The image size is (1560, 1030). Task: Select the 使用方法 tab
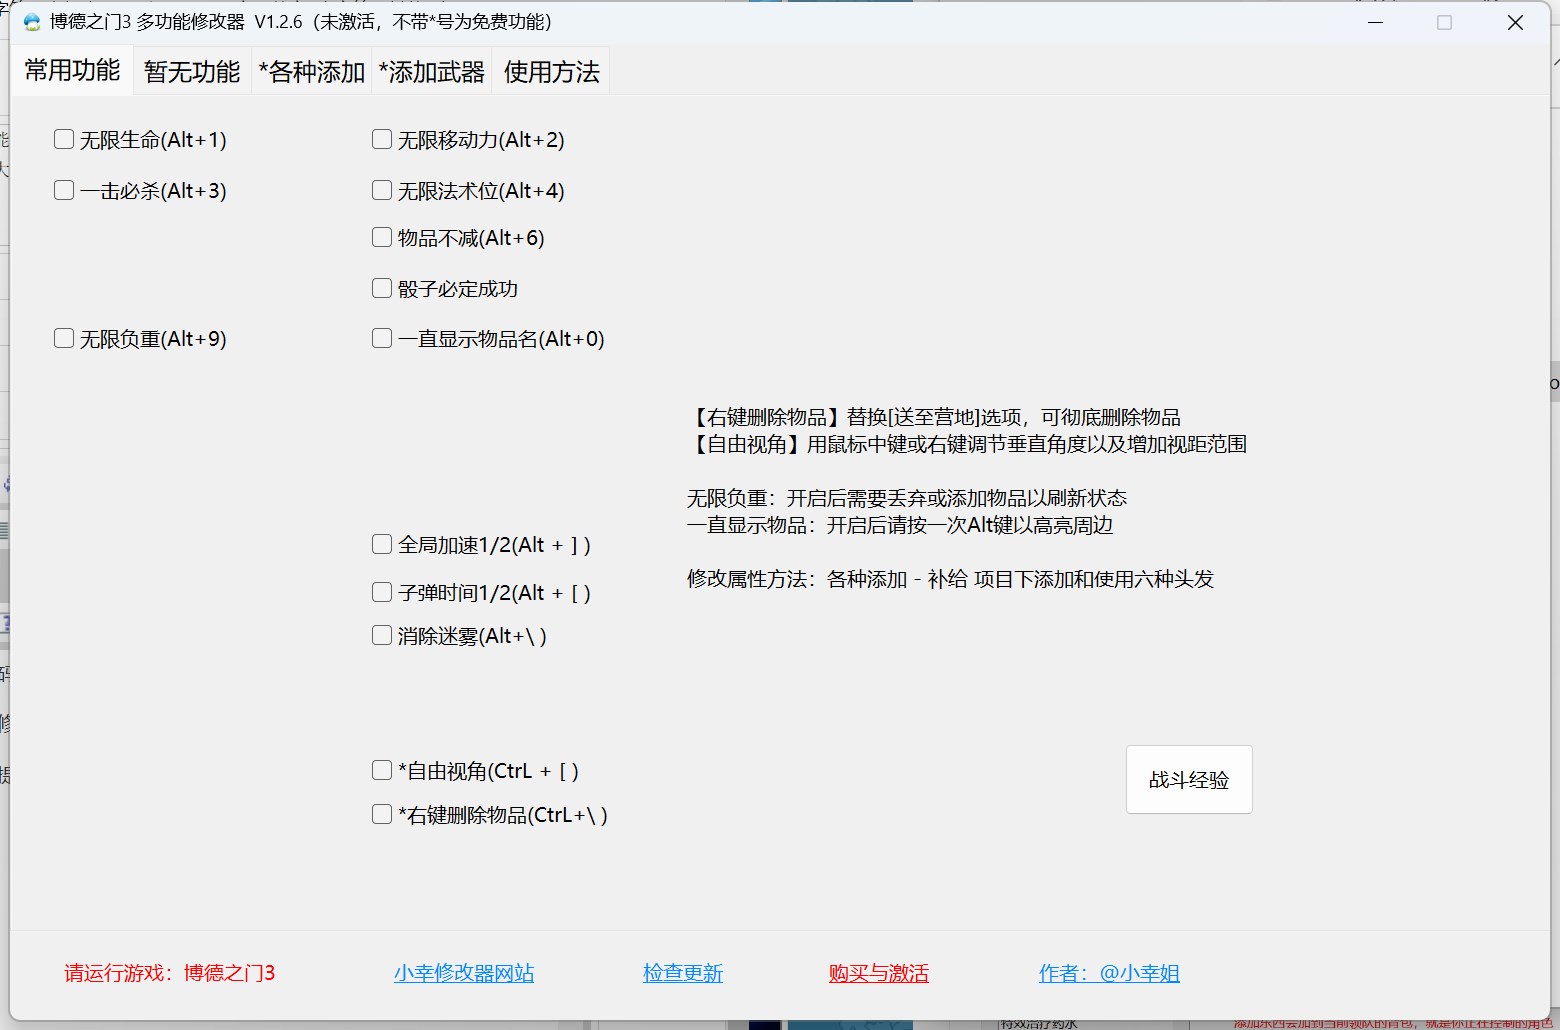(551, 72)
